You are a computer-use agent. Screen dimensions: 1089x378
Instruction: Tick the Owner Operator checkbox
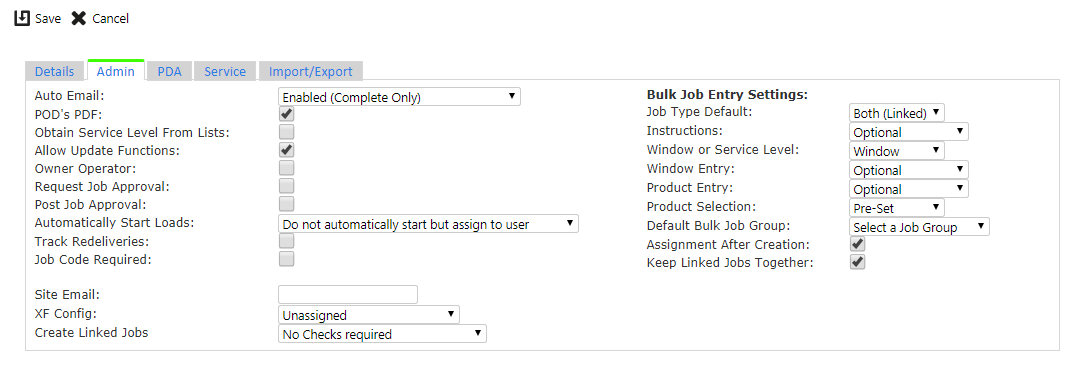tap(286, 167)
